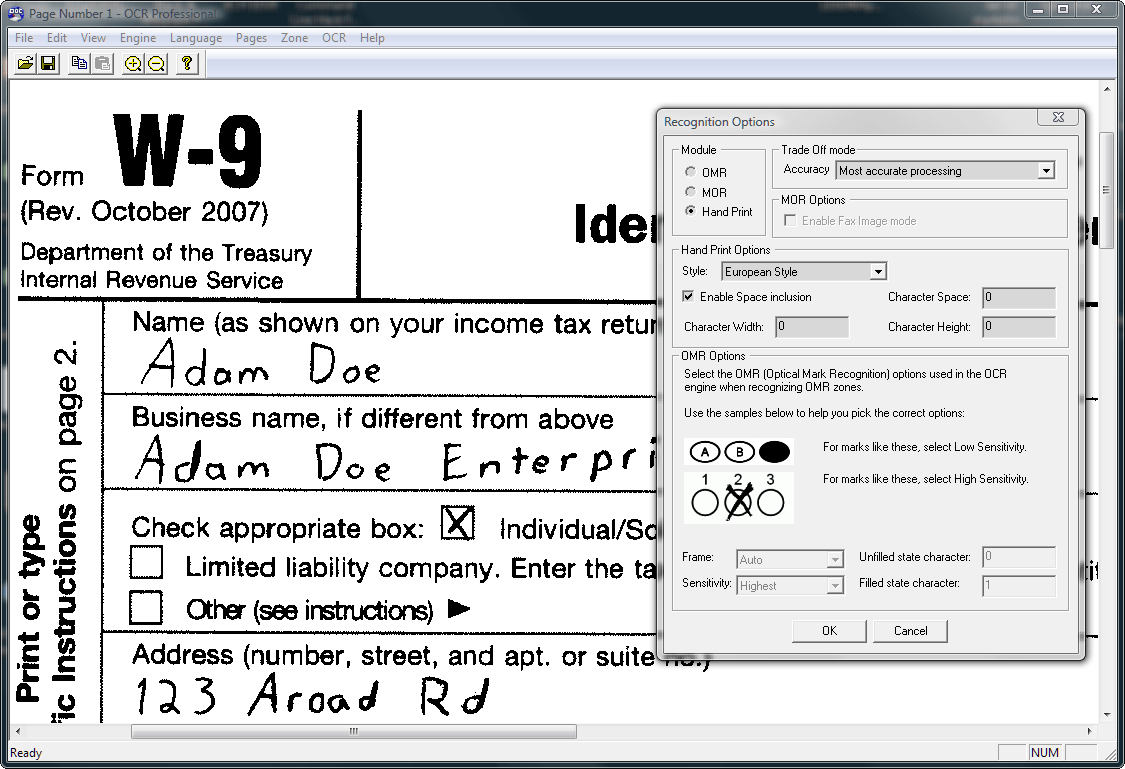Click the vertical scrollbar up arrow
Viewport: 1125px width, 769px height.
pos(1106,88)
